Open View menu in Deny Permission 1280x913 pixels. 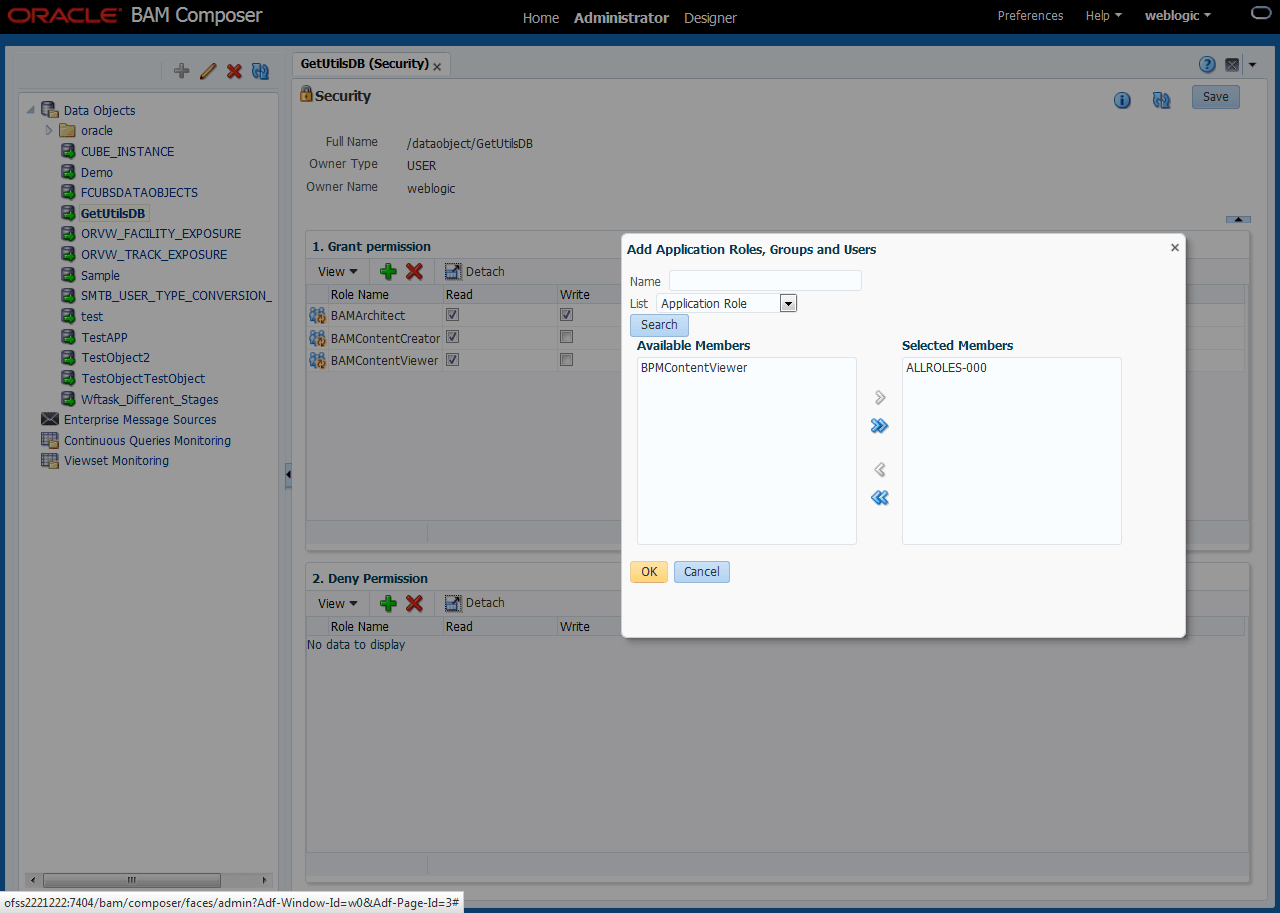pyautogui.click(x=337, y=603)
